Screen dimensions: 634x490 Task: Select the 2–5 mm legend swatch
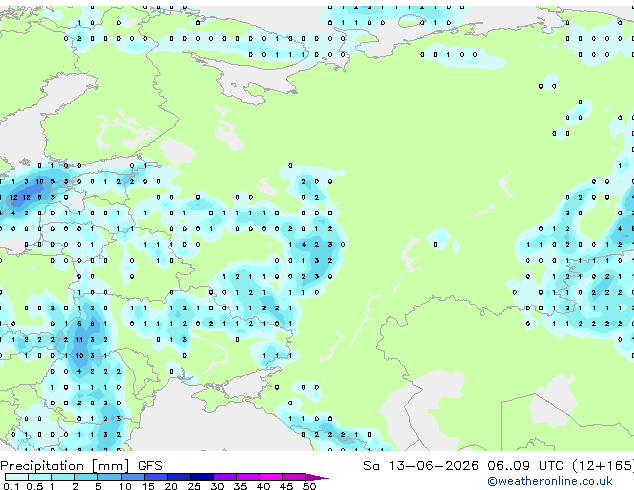86,477
